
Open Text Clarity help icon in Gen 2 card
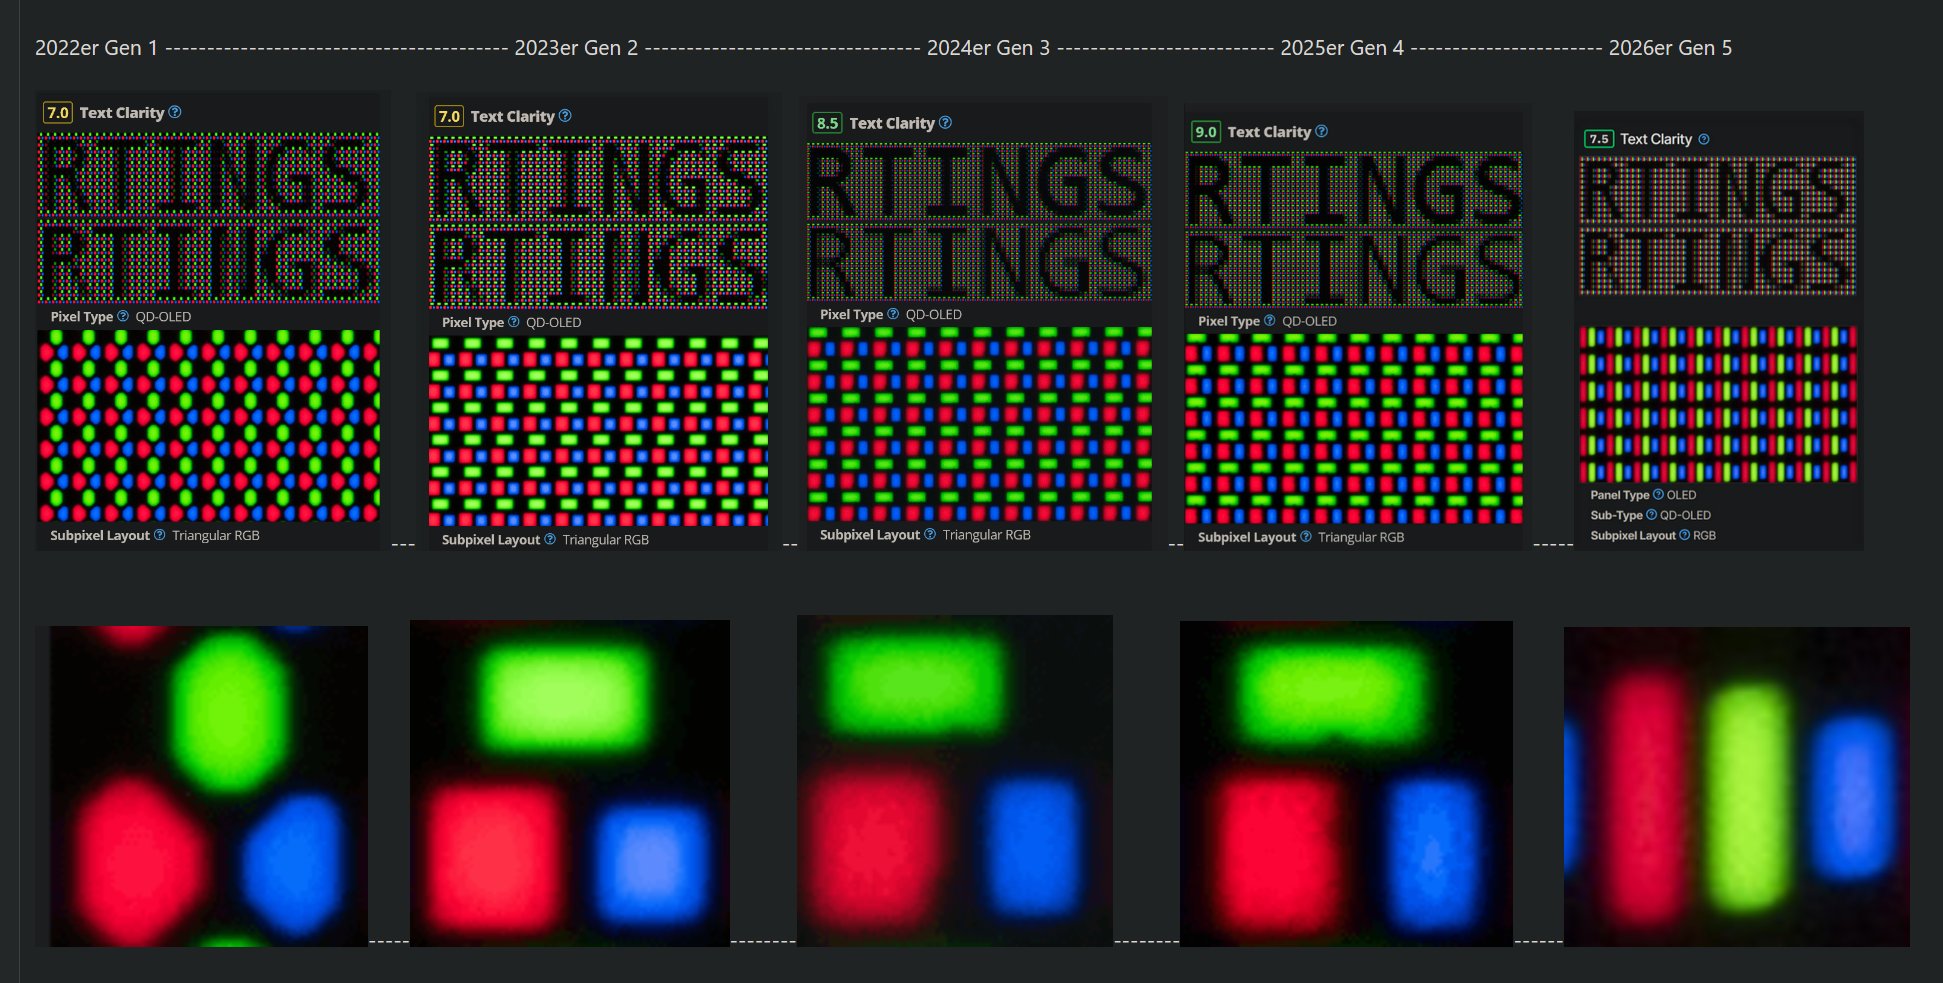tap(565, 116)
